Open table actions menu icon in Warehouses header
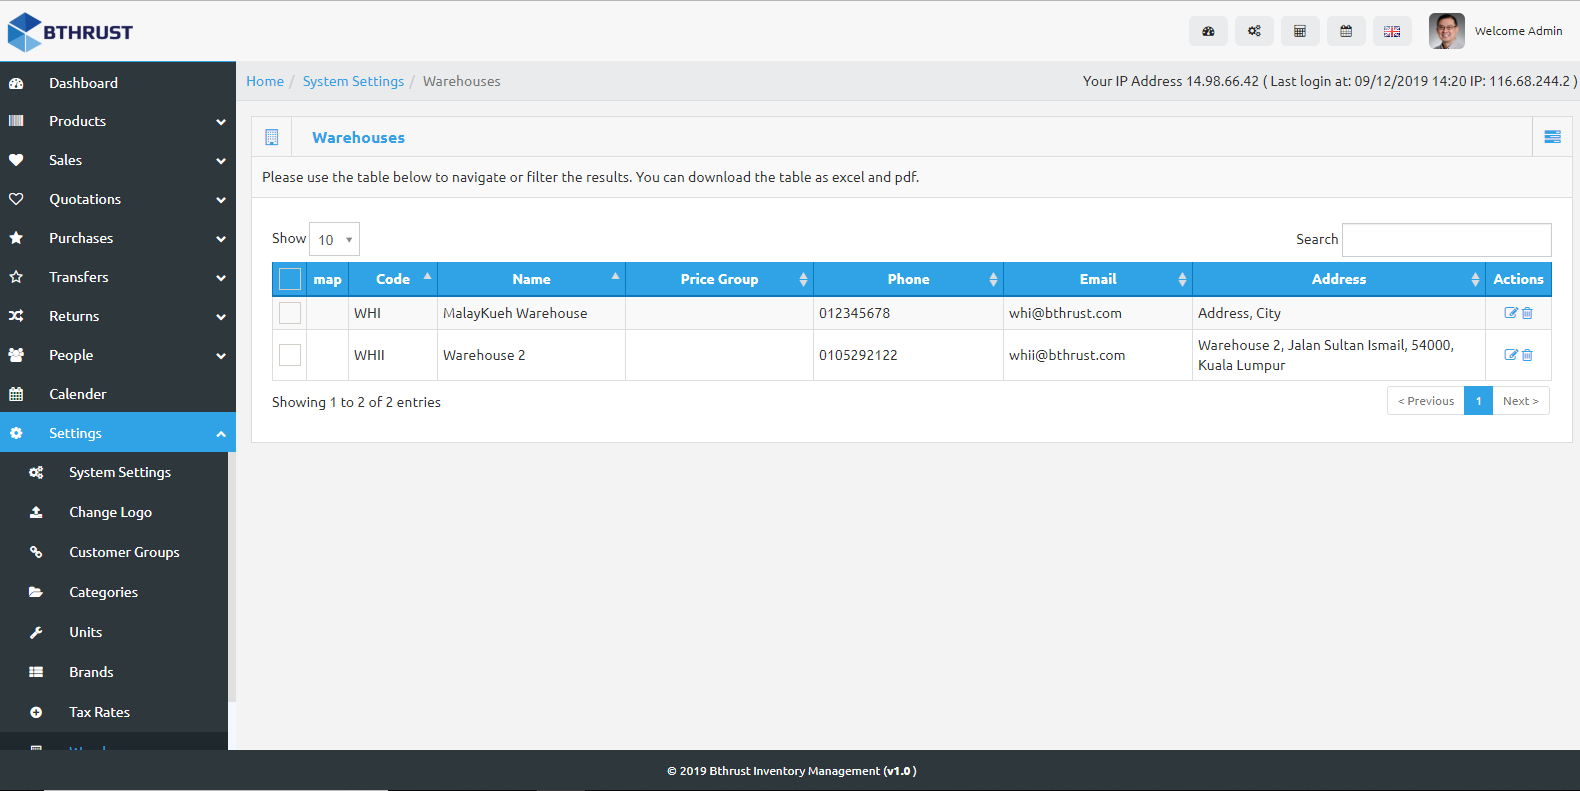Screen dimensions: 1580x791 pos(1552,137)
